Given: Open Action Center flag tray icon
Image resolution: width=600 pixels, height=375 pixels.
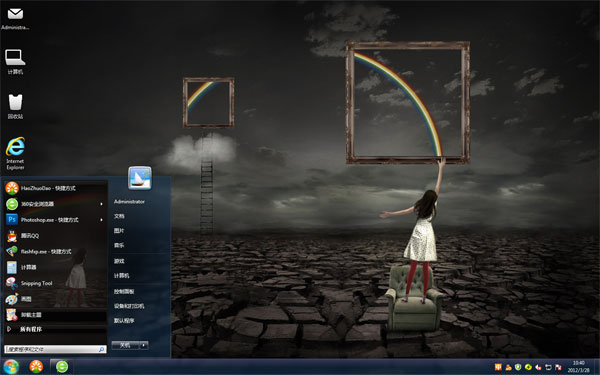Looking at the screenshot, I should coord(558,367).
